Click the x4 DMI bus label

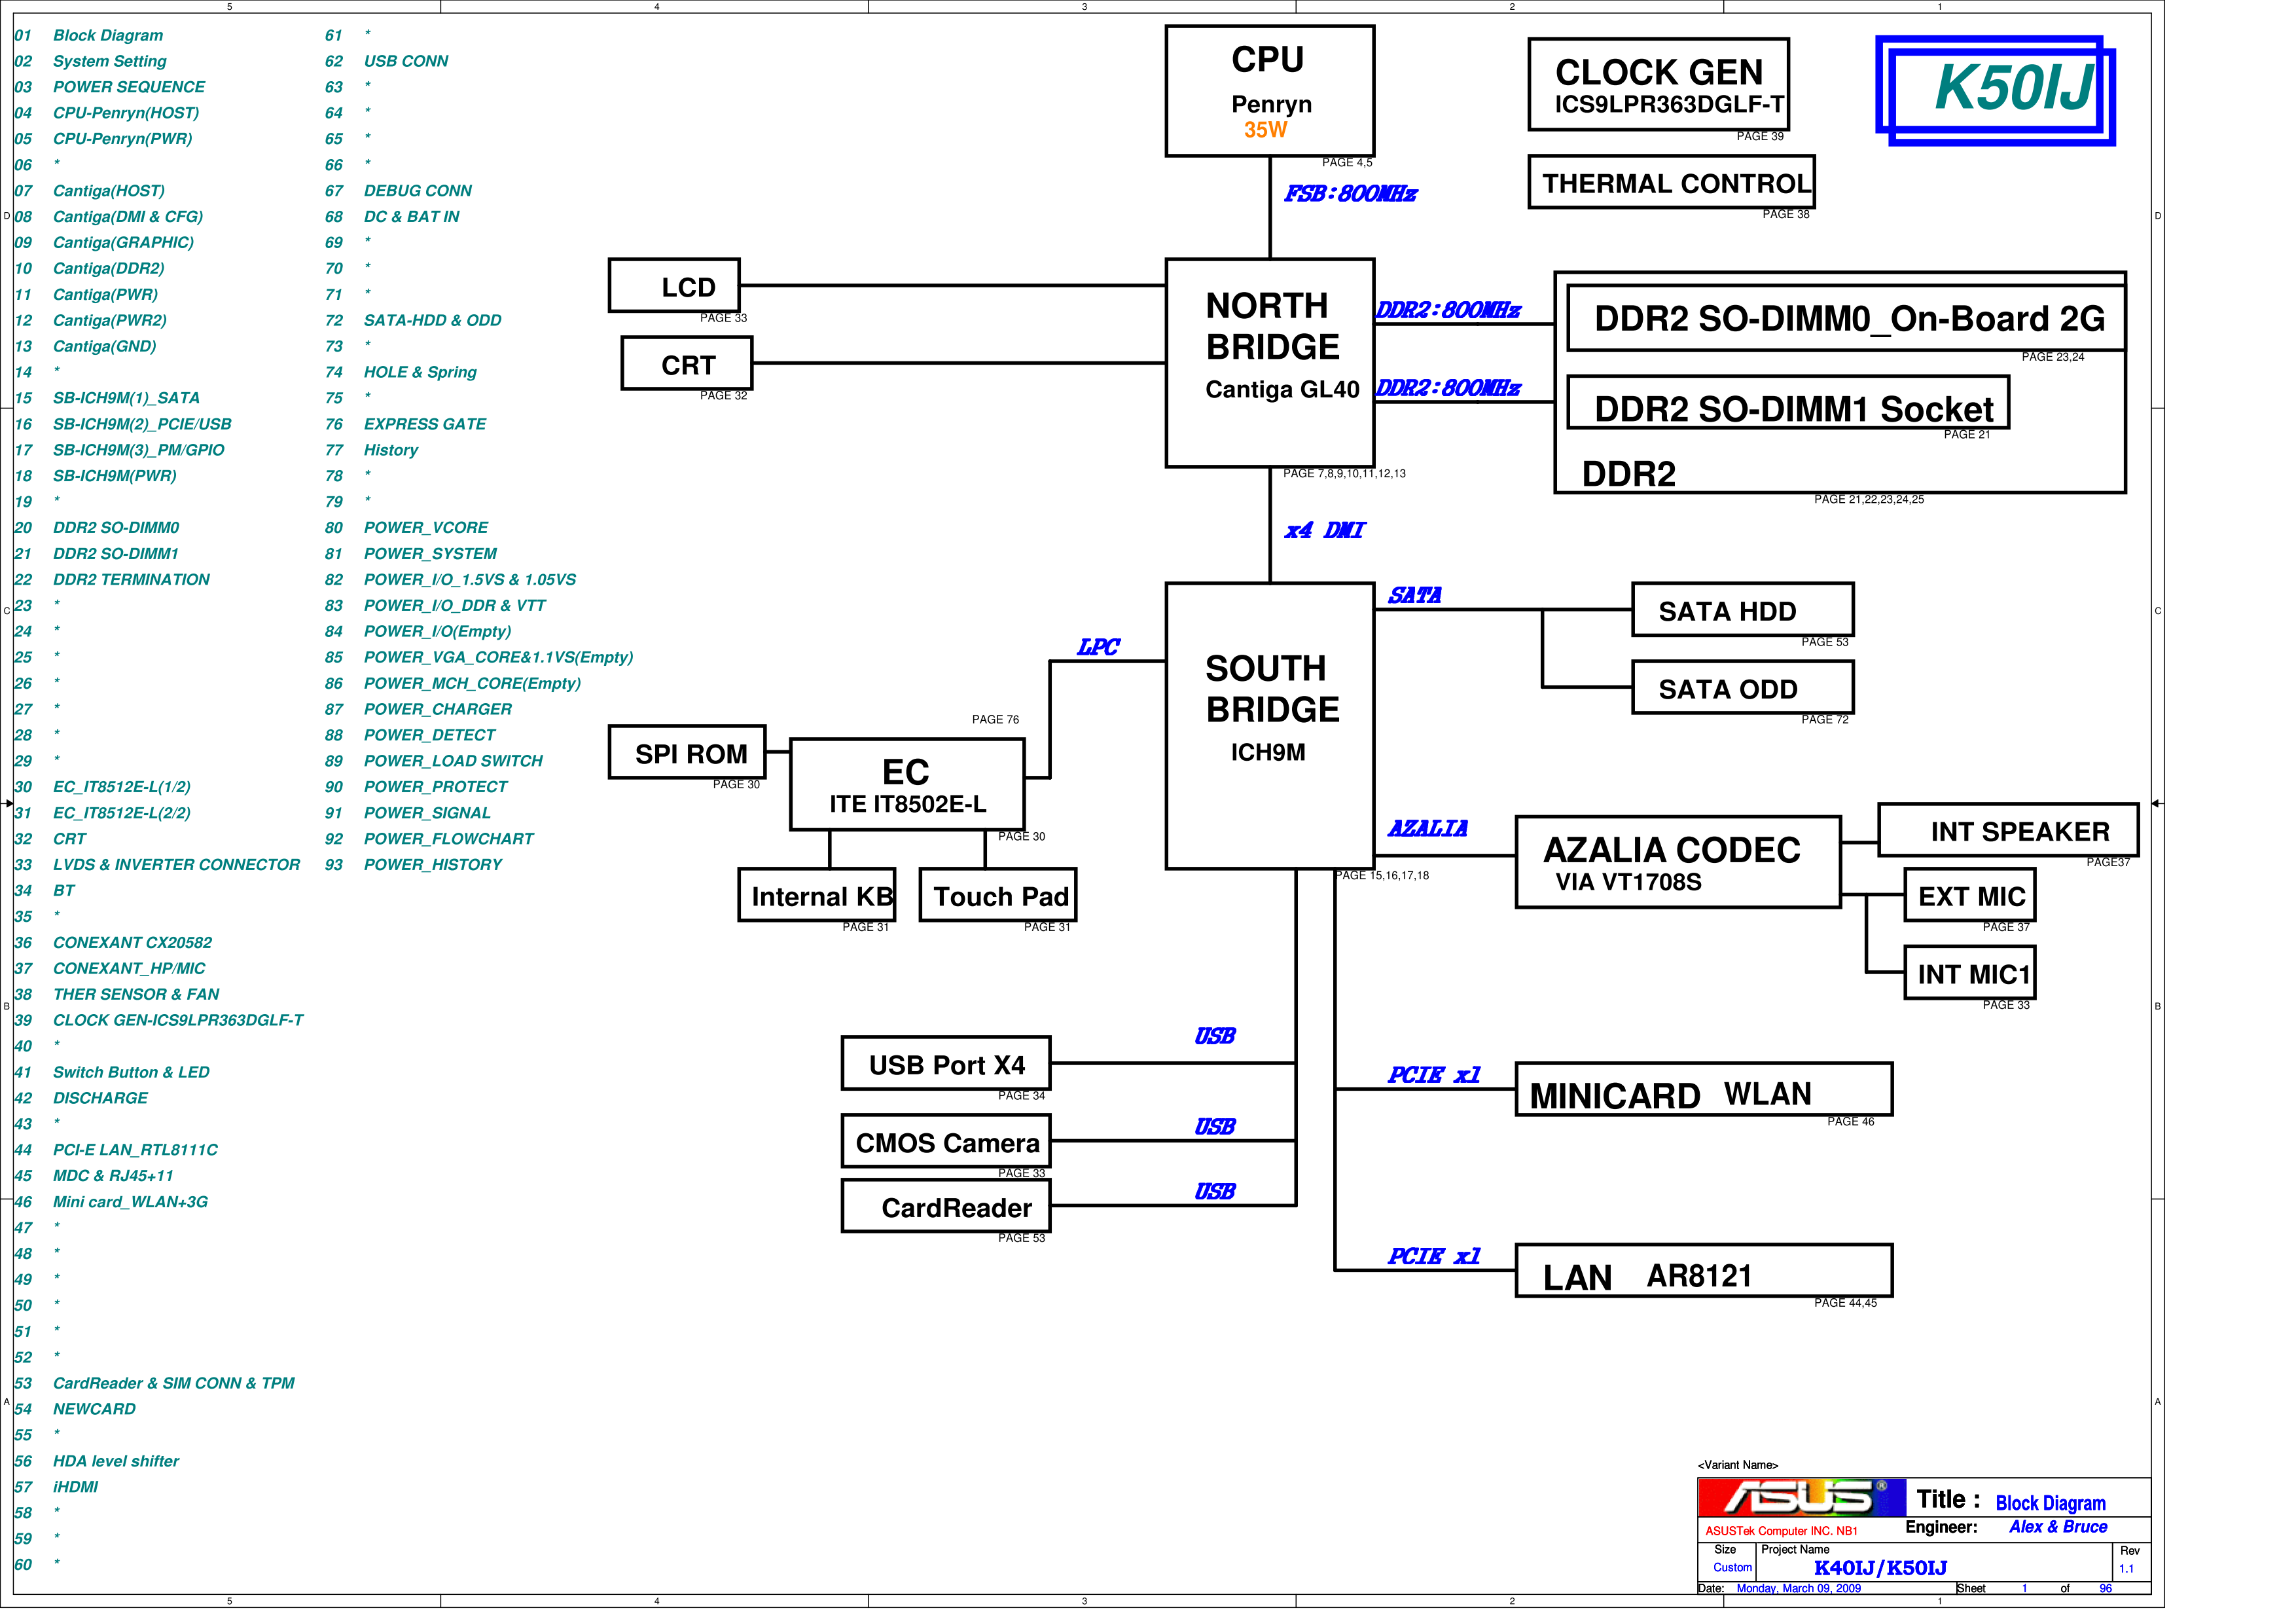(1324, 531)
